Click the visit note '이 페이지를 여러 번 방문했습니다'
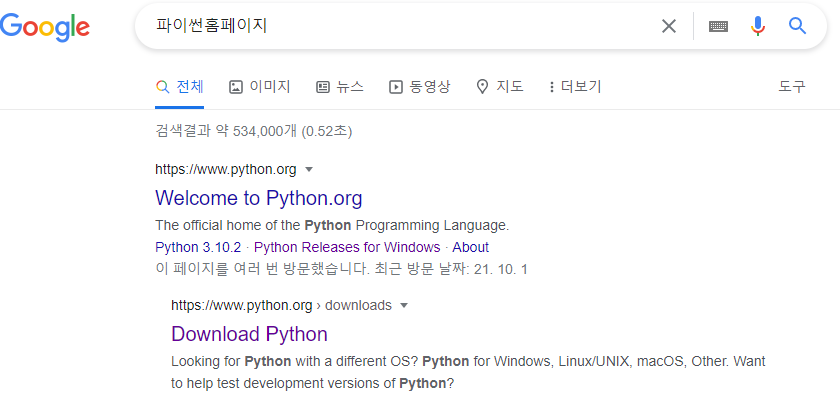 262,269
